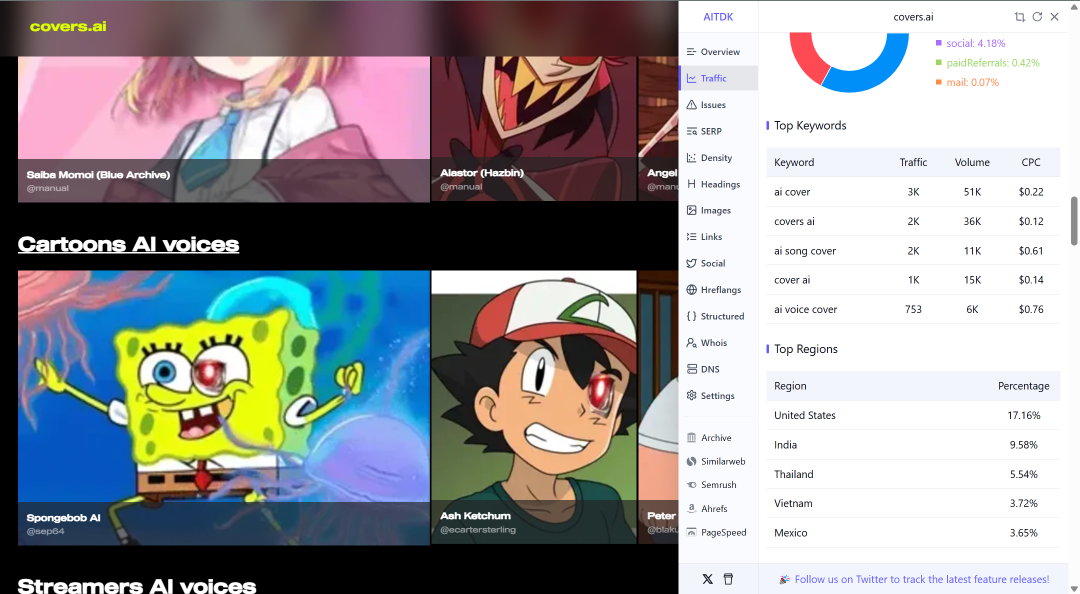Click the Thailand region row
The height and width of the screenshot is (594, 1080).
pyautogui.click(x=913, y=474)
